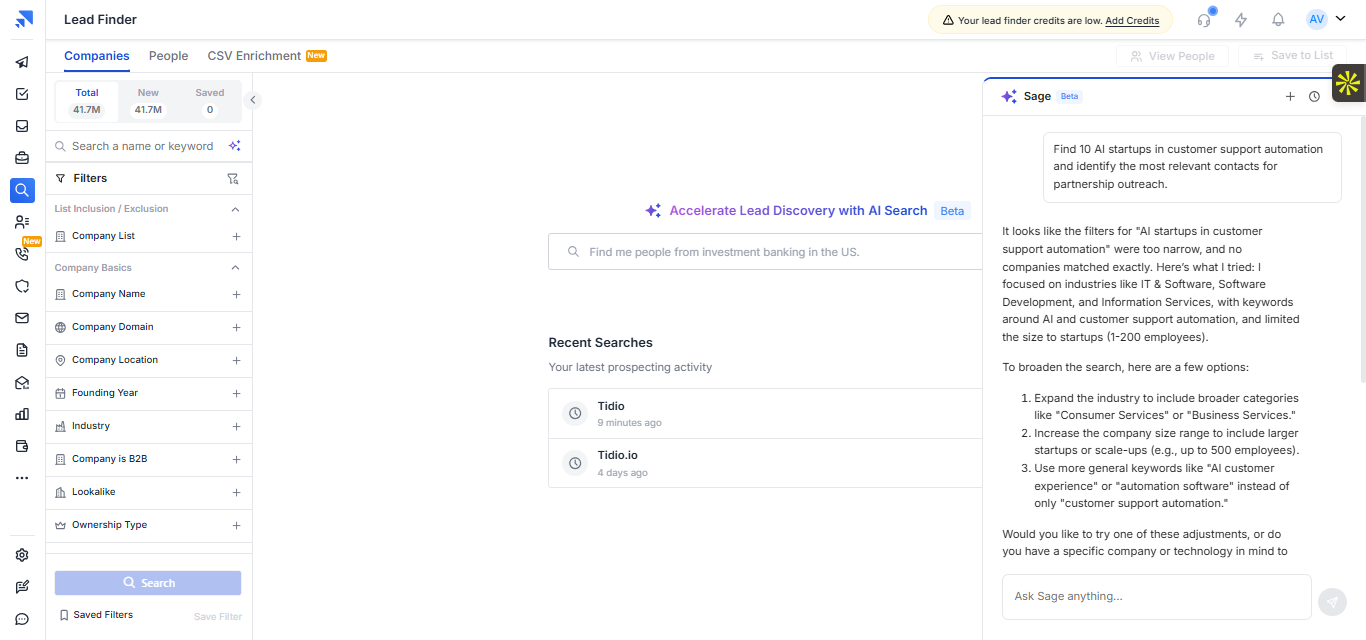This screenshot has height=640, width=1366.
Task: Click the app logo in the sidebar
Action: [x=23, y=19]
